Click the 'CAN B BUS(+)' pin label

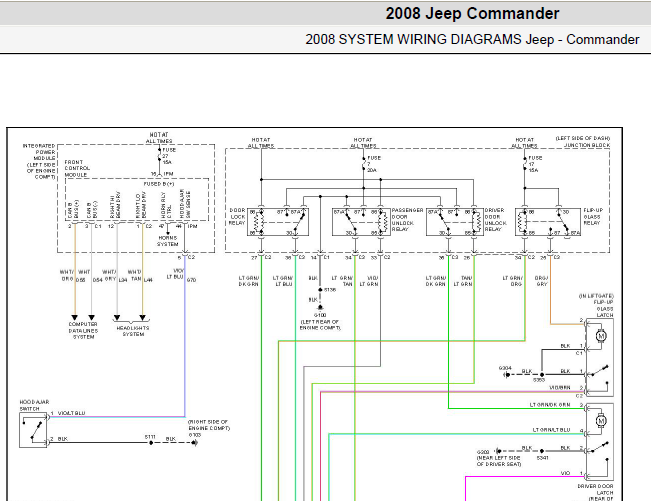click(x=73, y=210)
